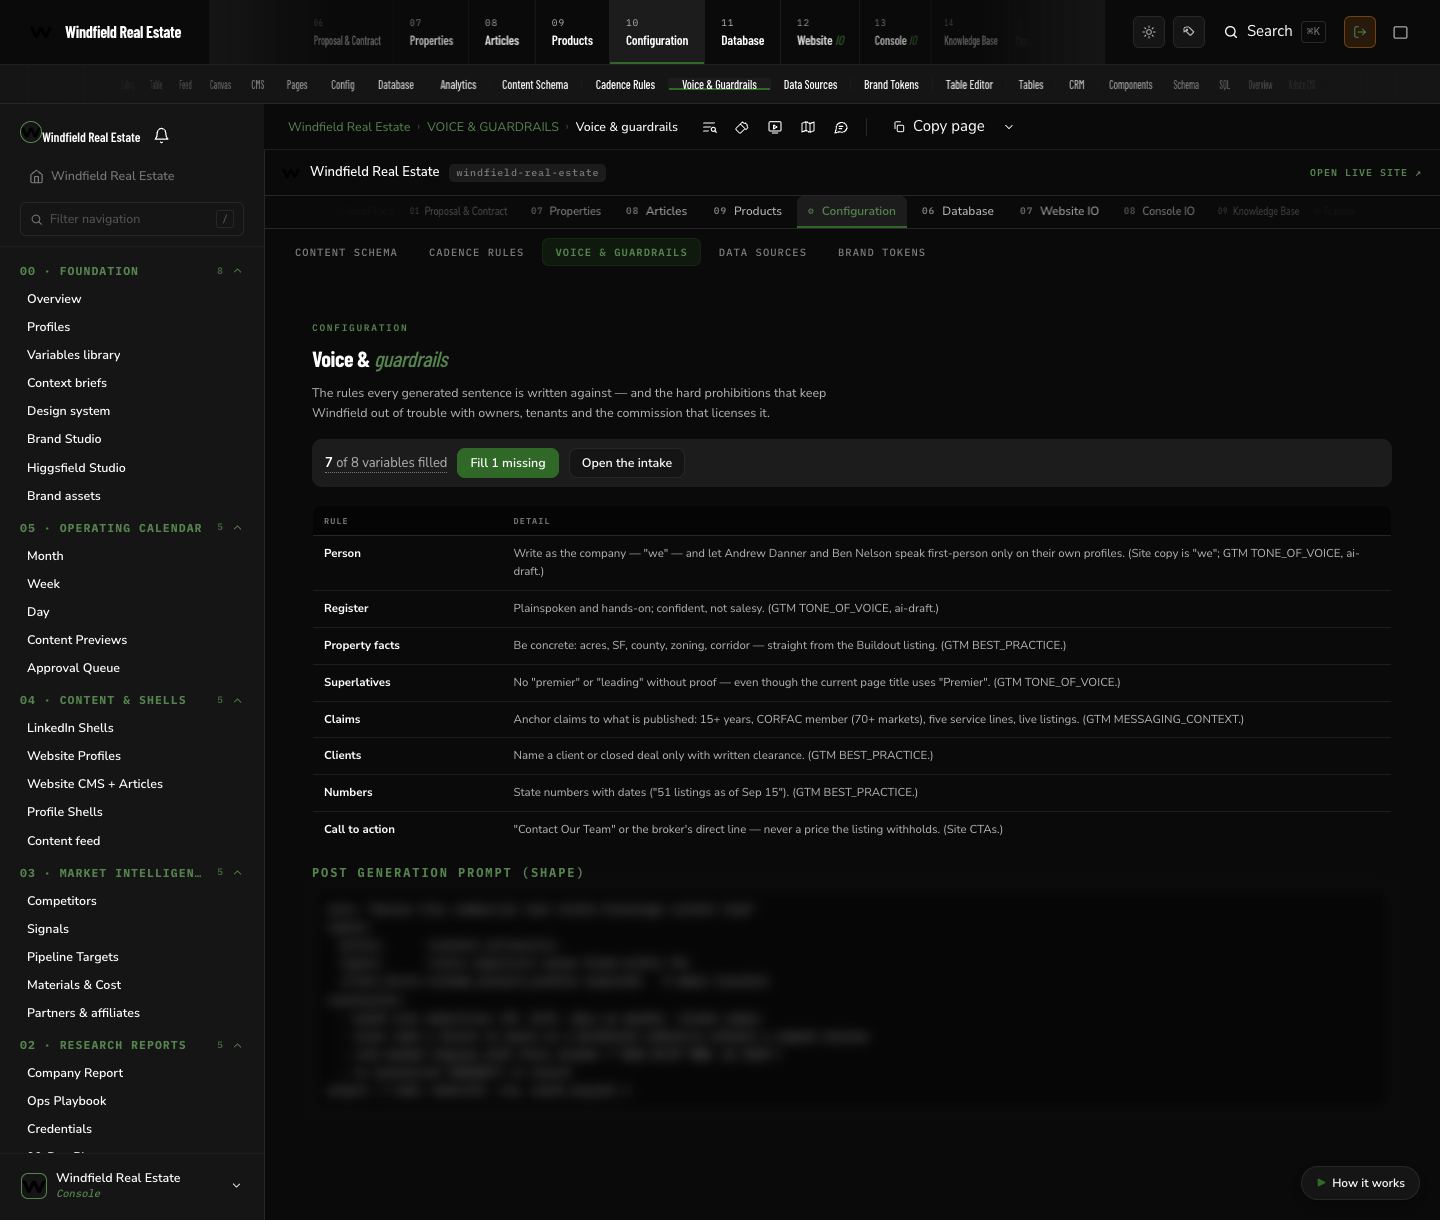Open Brand Studio in the sidebar

tap(64, 439)
